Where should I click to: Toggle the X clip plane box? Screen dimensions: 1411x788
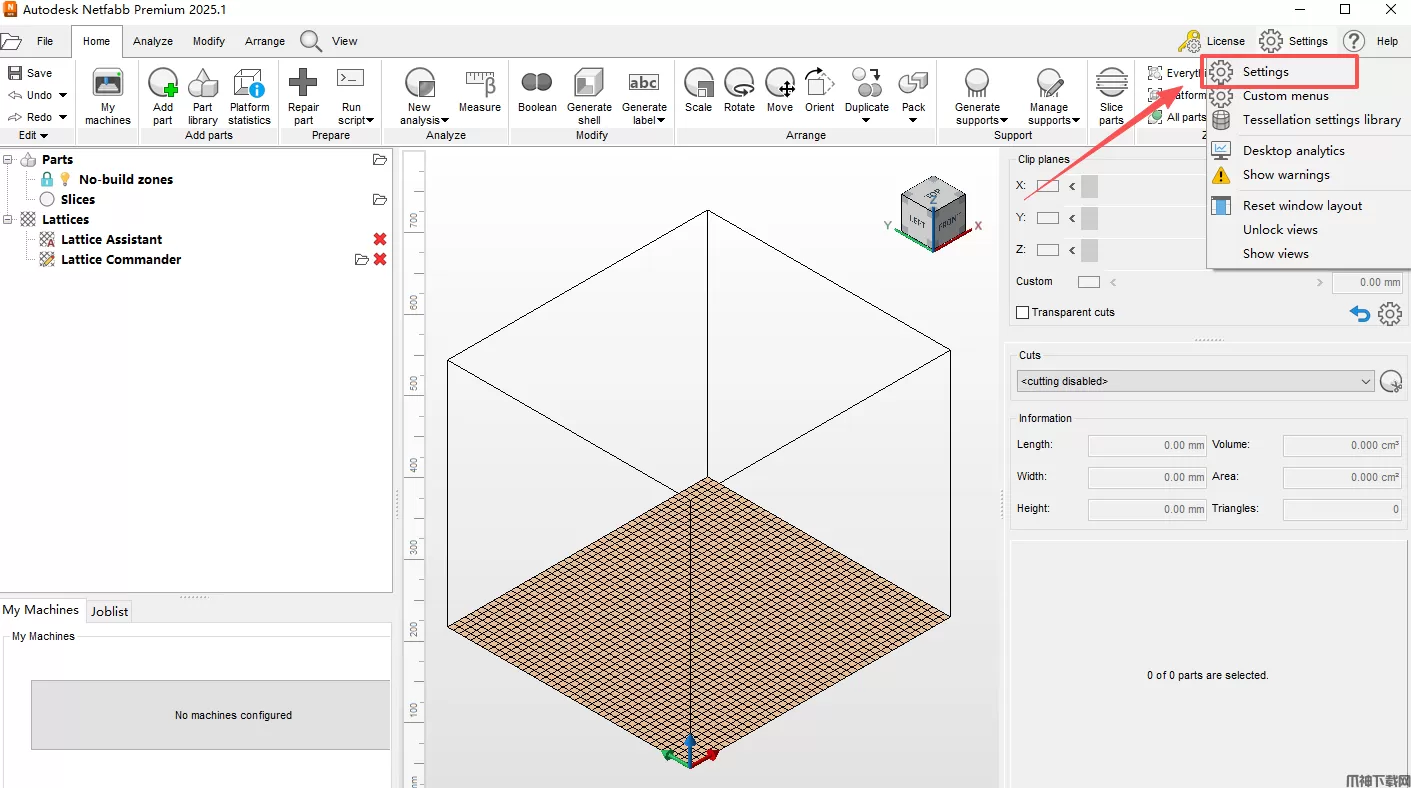[1047, 186]
